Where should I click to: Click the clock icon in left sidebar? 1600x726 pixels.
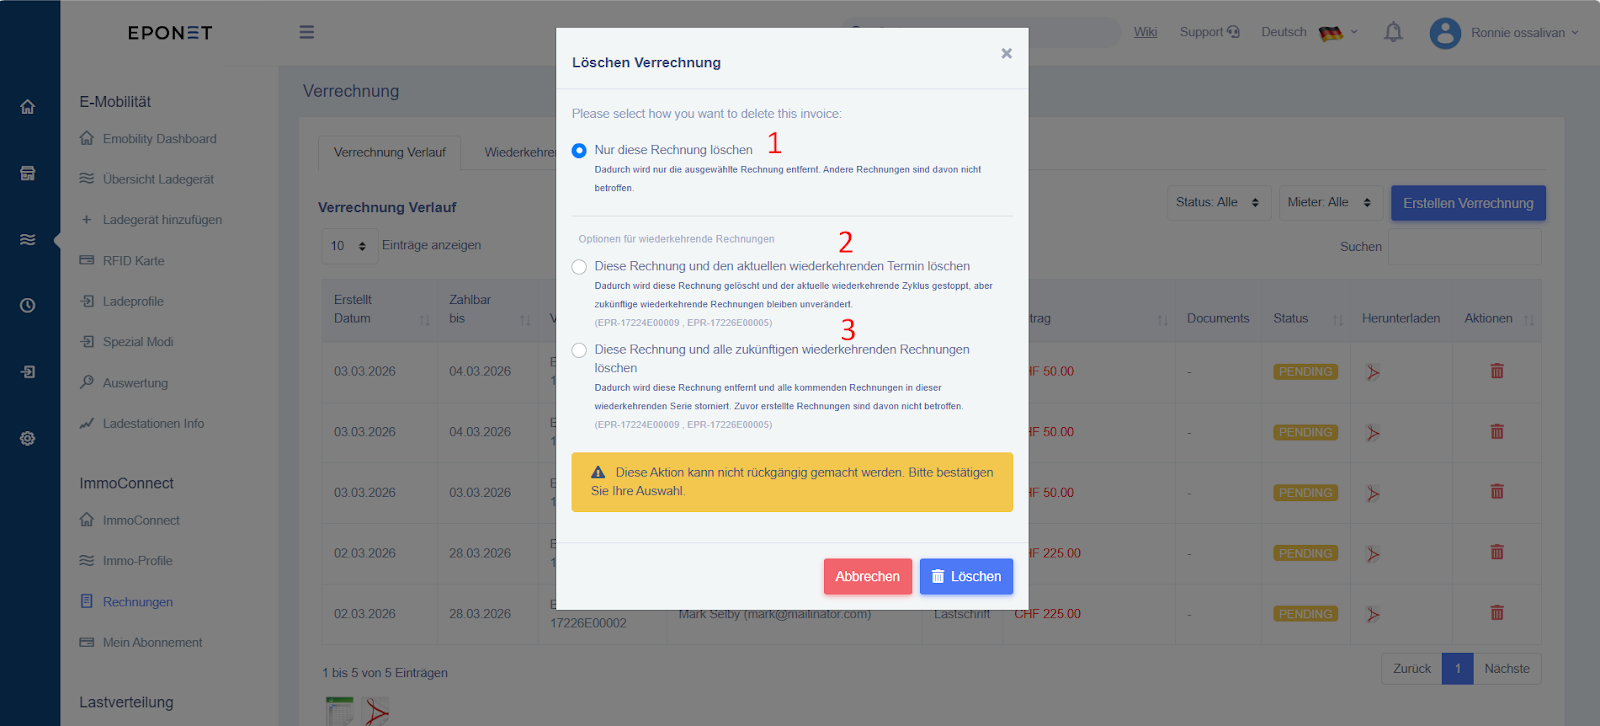click(28, 305)
